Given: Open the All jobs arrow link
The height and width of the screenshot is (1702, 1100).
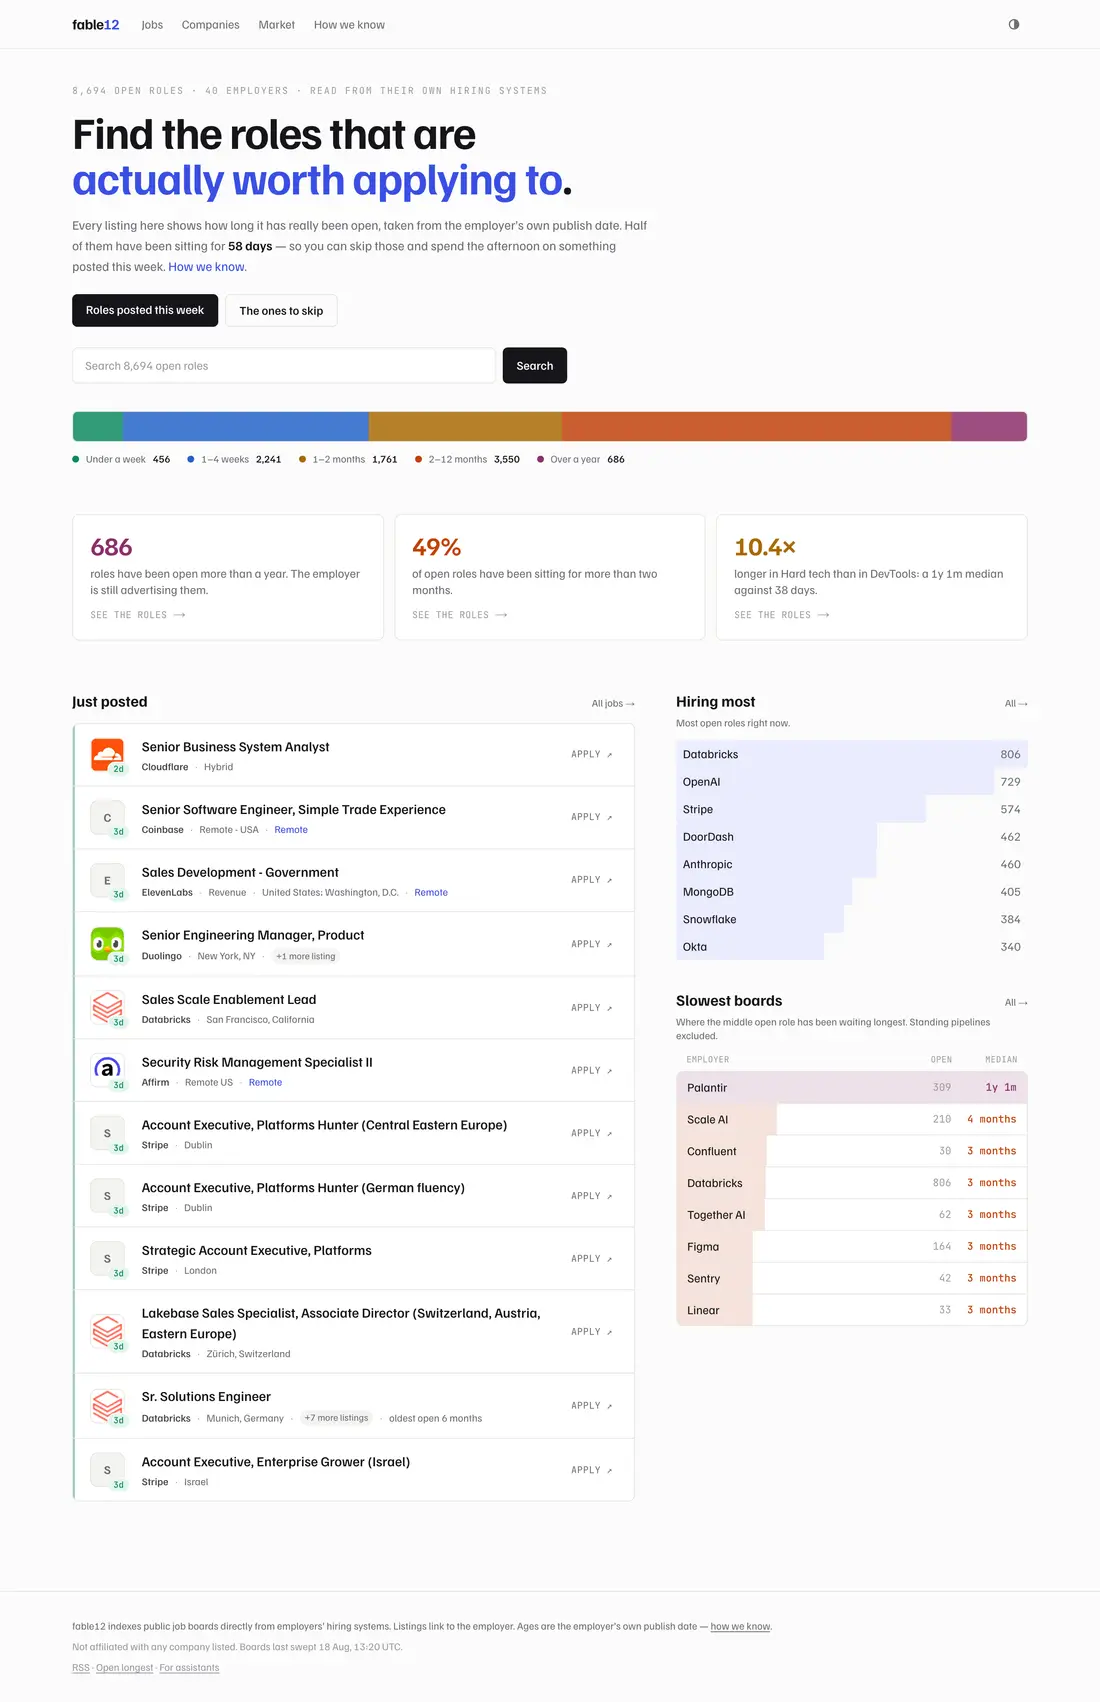Looking at the screenshot, I should (x=613, y=704).
